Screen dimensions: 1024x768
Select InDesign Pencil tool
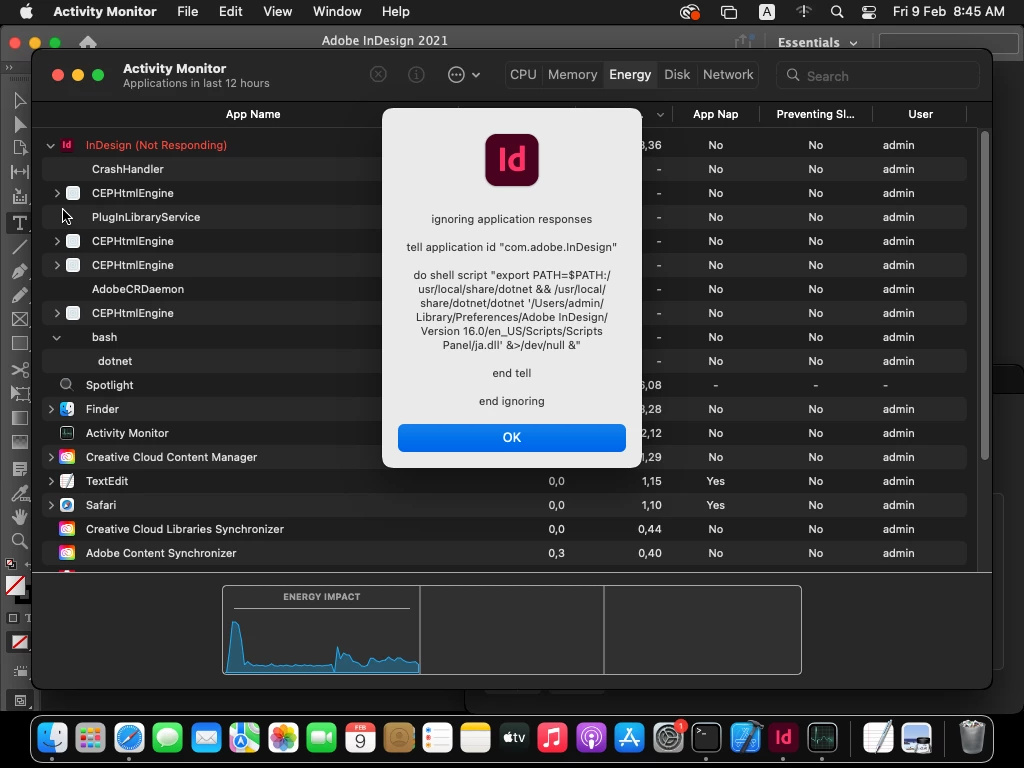click(x=20, y=295)
